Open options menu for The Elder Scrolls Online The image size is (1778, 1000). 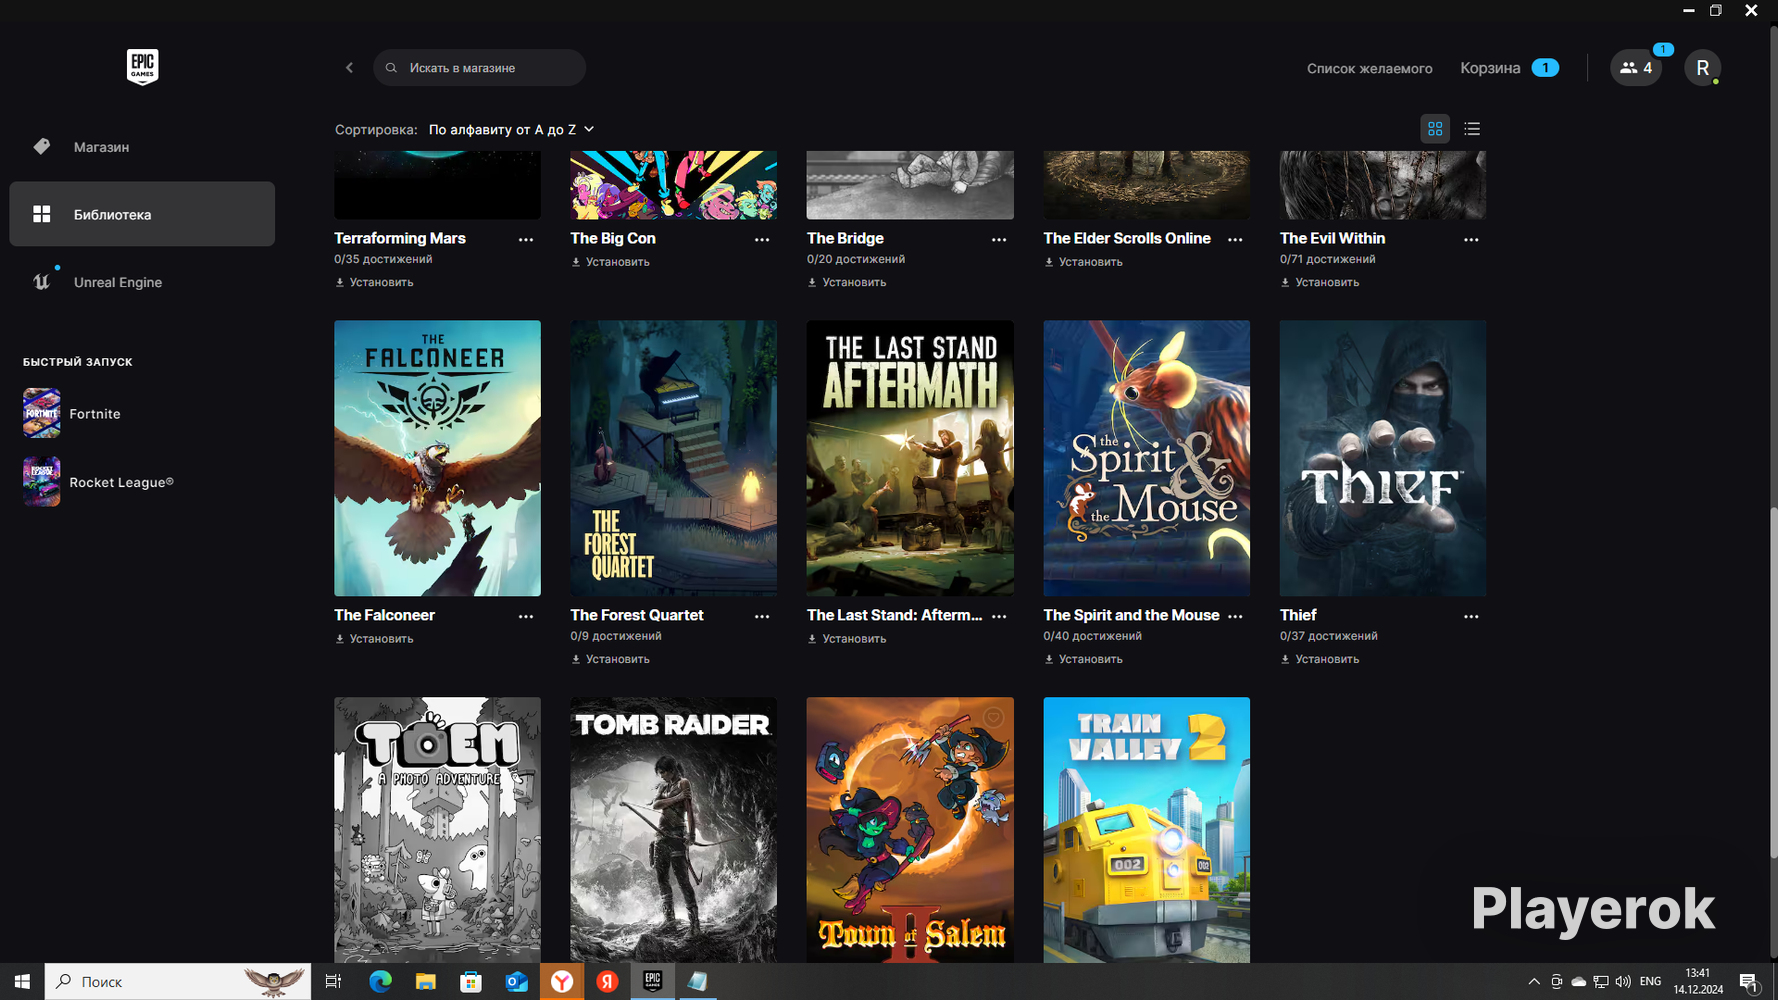click(x=1235, y=240)
